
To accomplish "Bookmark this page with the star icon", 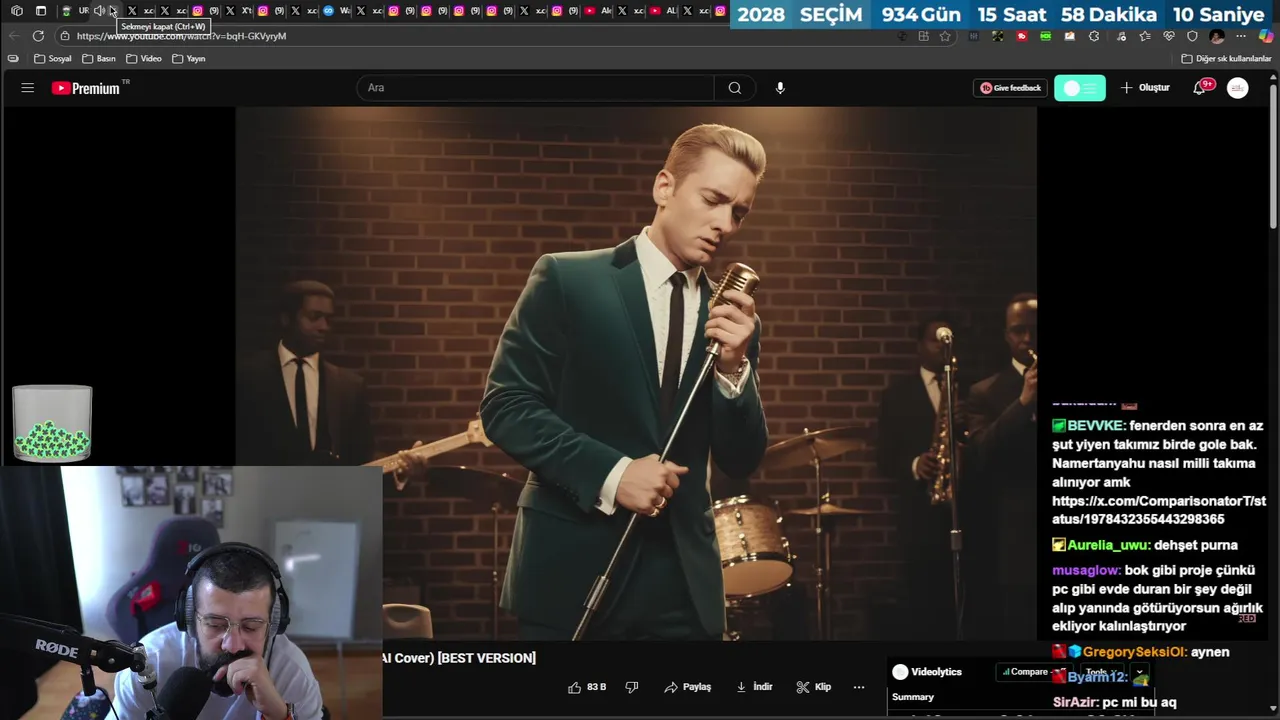I will 945,36.
